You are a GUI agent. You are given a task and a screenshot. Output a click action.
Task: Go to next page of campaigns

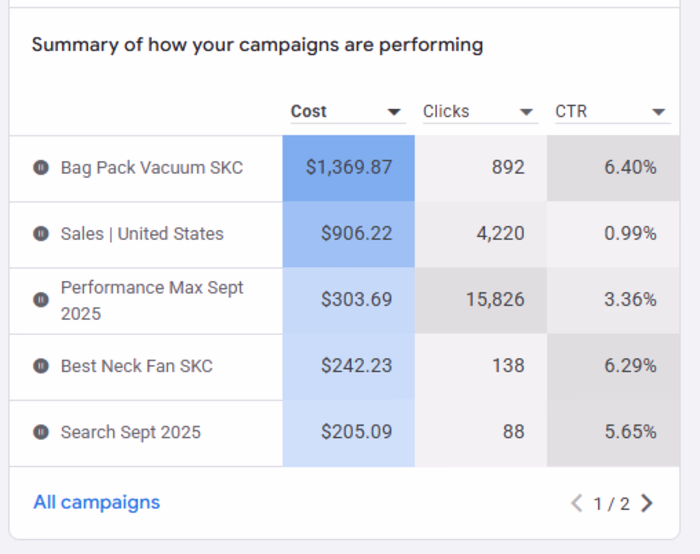(646, 504)
